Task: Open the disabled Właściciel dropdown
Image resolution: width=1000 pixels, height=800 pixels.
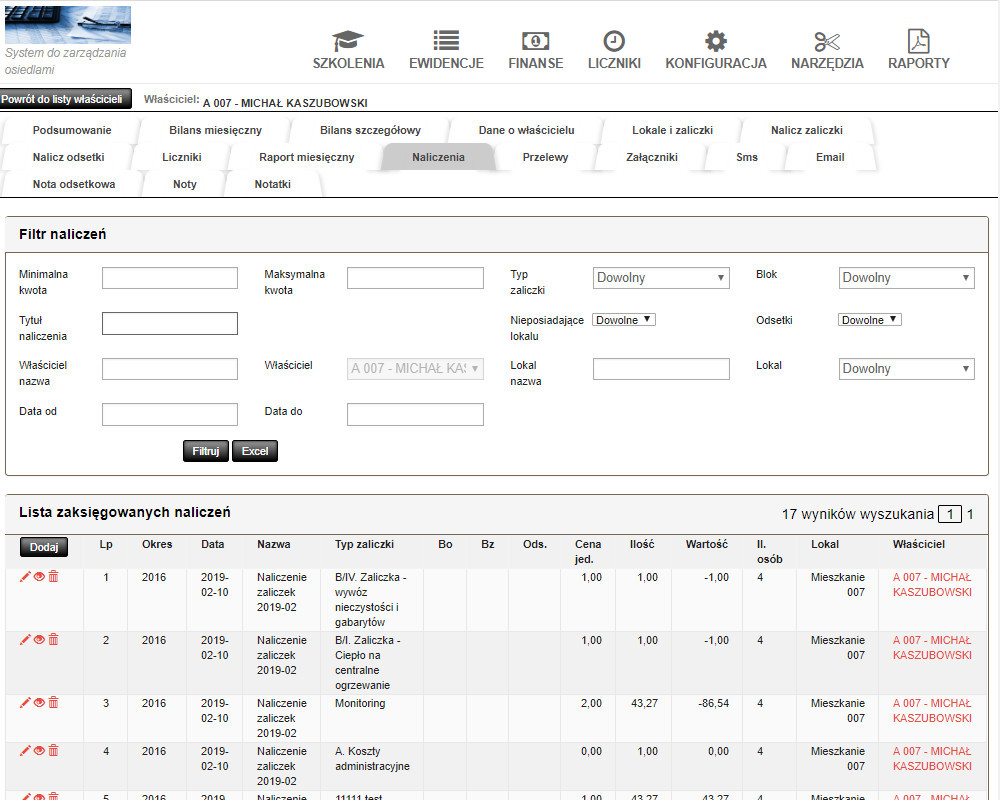Action: click(415, 369)
